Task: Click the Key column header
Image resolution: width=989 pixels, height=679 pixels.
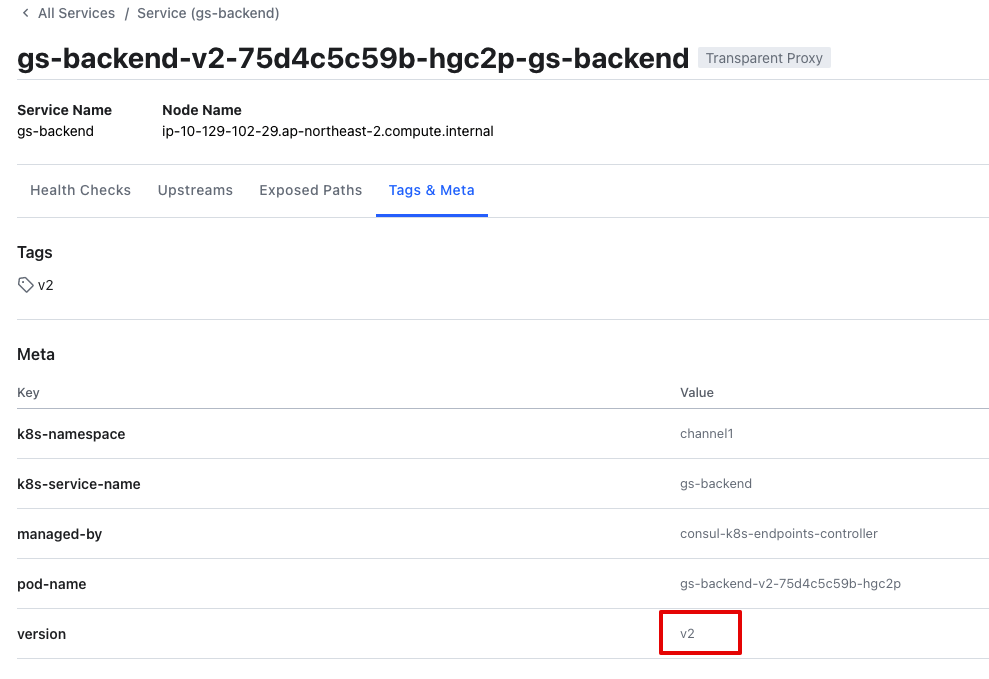Action: [x=28, y=393]
